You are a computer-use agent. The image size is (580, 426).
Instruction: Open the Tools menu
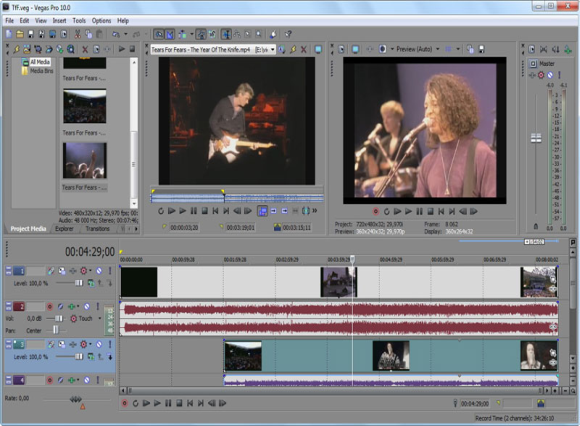click(79, 21)
